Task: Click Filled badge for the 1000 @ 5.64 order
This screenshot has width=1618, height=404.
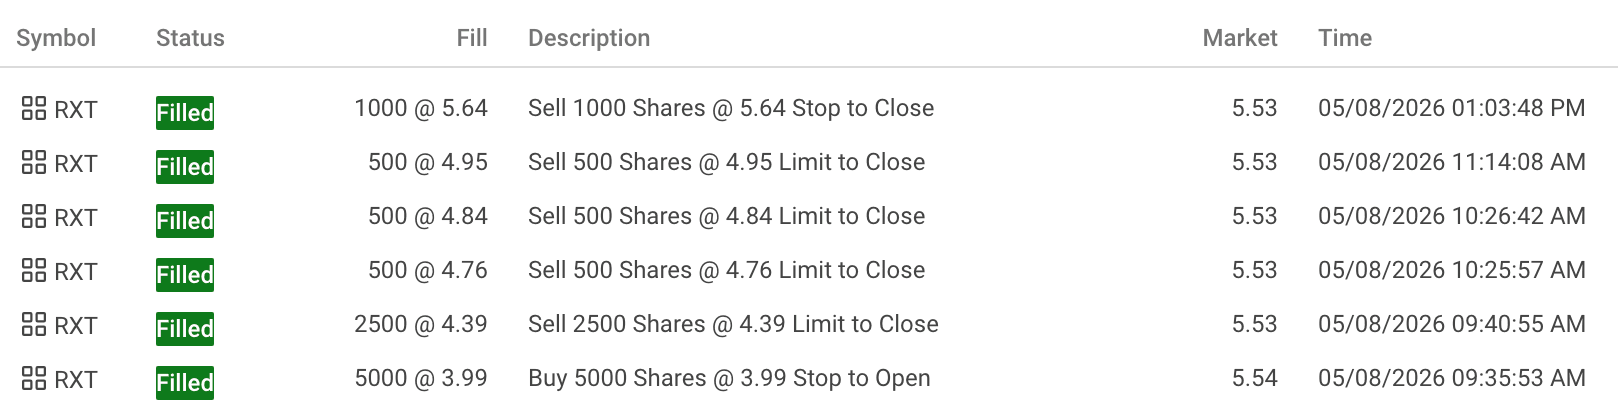Action: coord(185,113)
